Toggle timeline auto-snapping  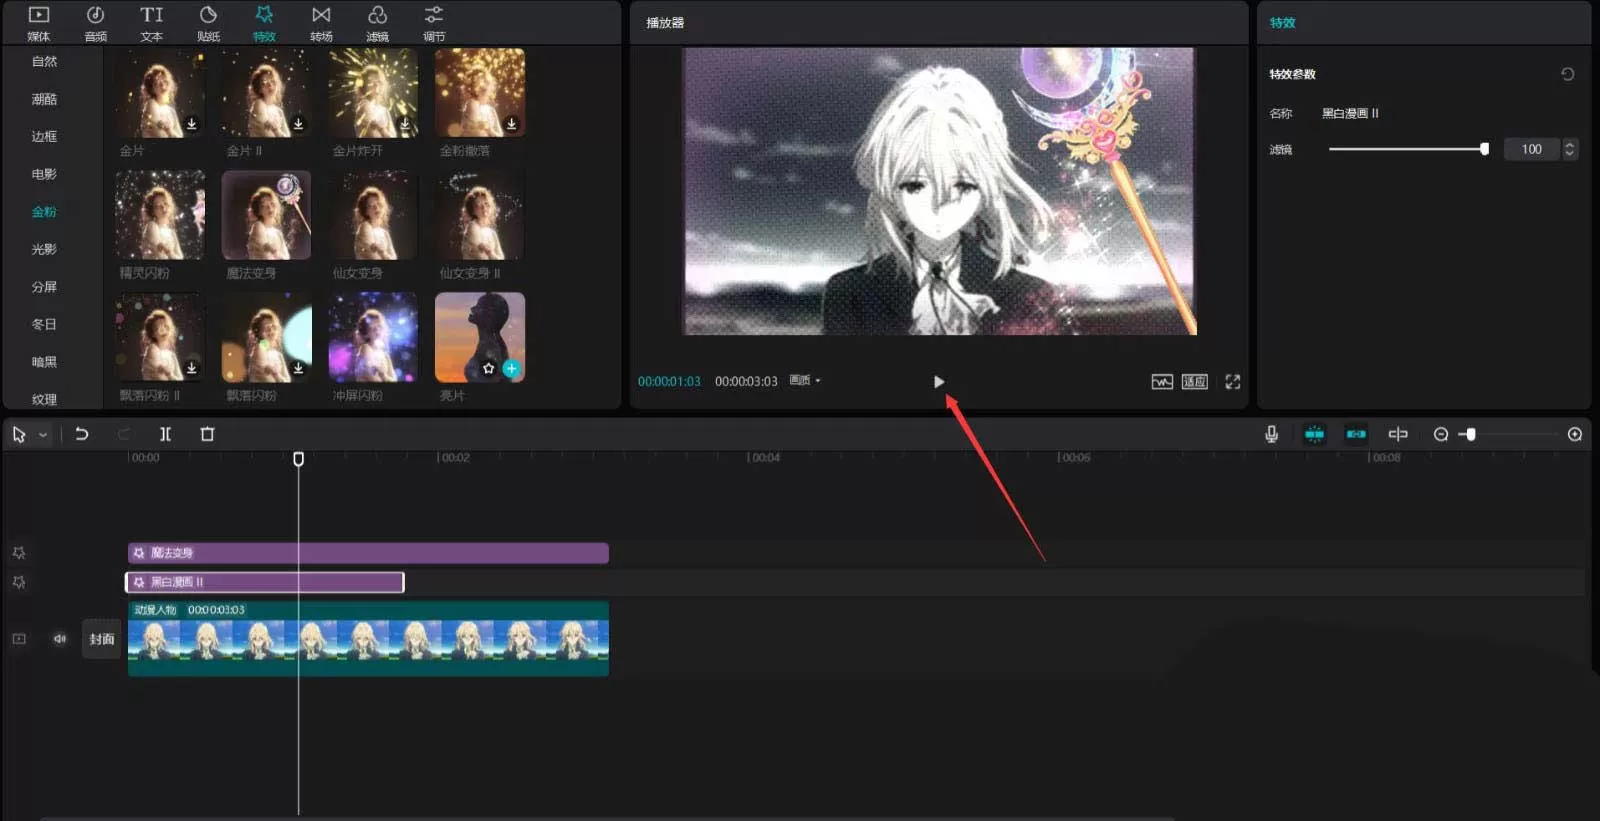(1314, 434)
